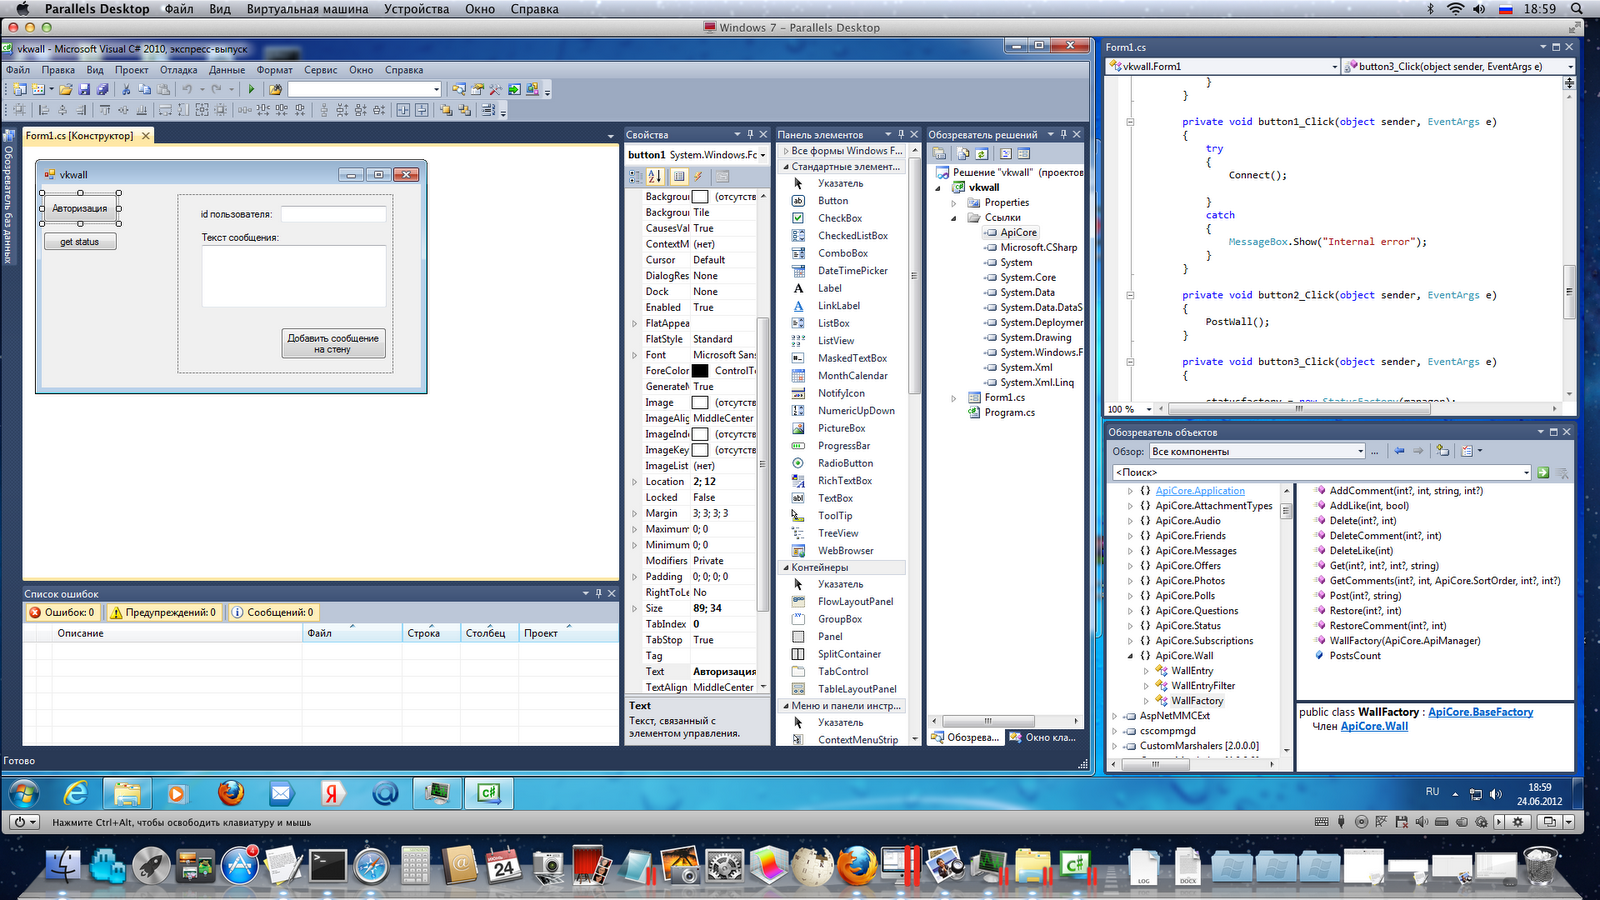Screen dimensions: 1600x900
Task: Expand the Font property row
Action: pos(634,355)
